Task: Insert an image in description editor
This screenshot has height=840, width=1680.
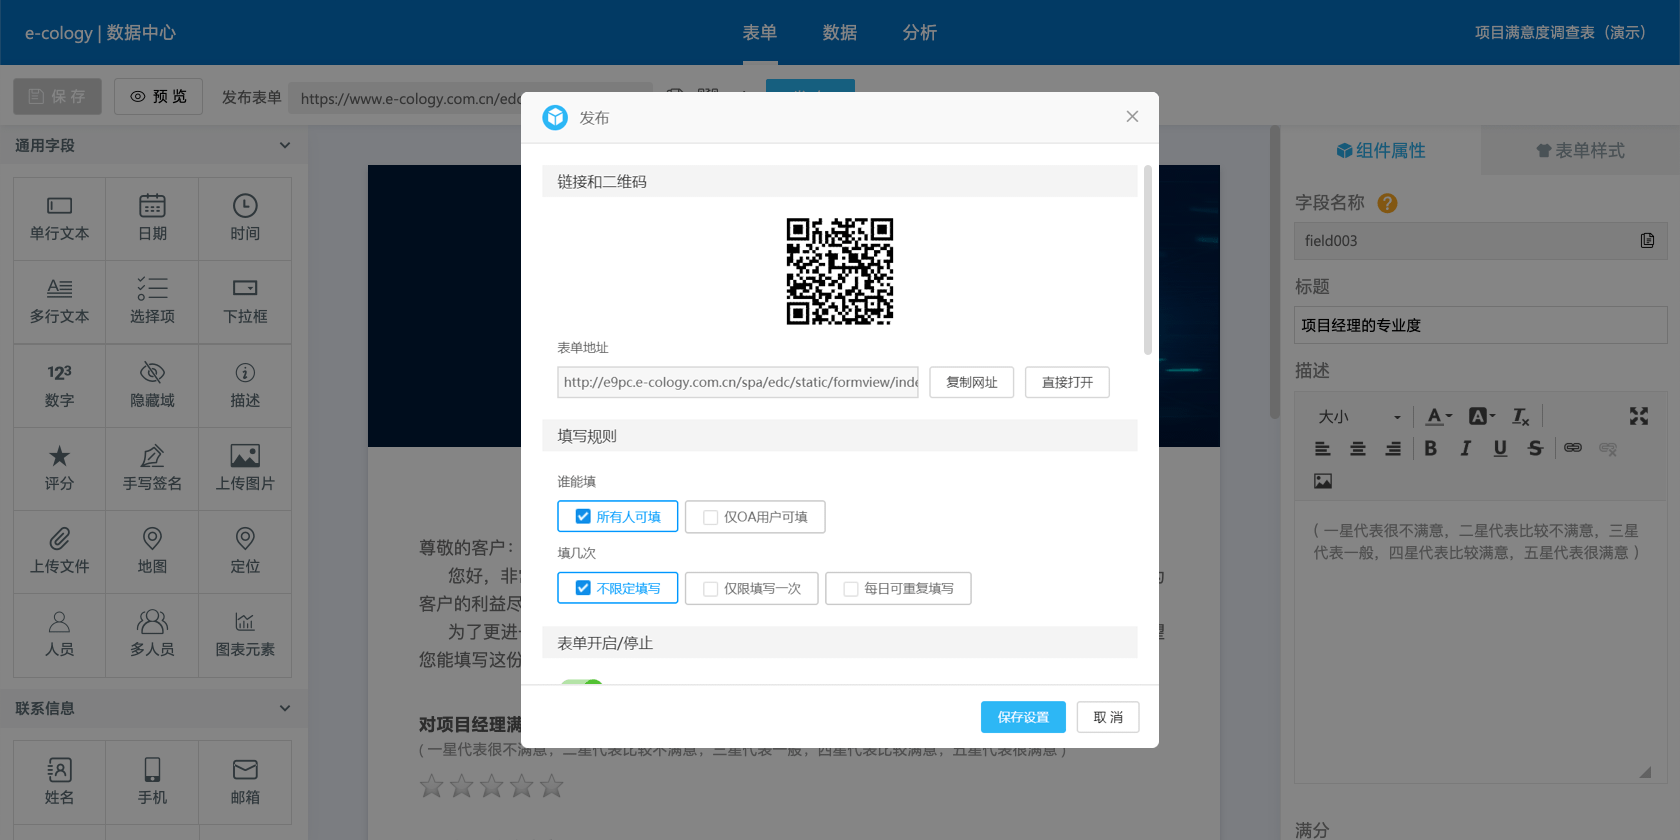Action: coord(1323,481)
